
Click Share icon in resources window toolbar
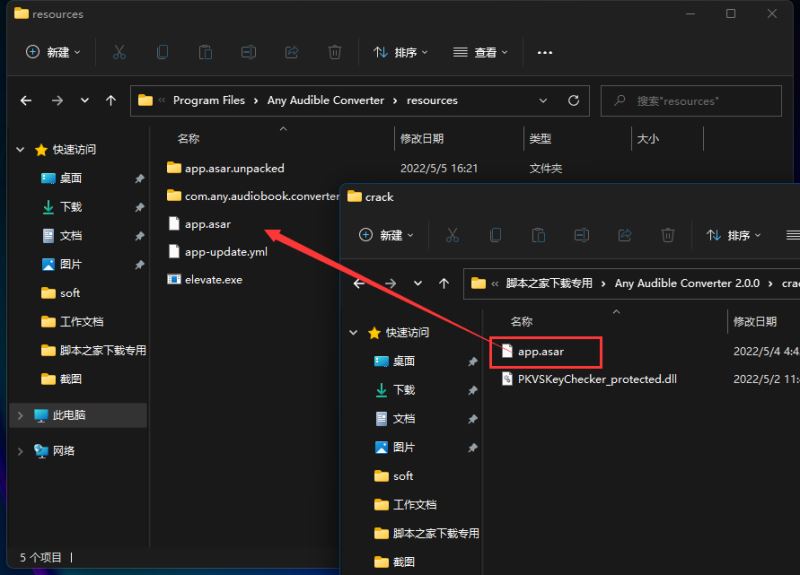[x=291, y=52]
